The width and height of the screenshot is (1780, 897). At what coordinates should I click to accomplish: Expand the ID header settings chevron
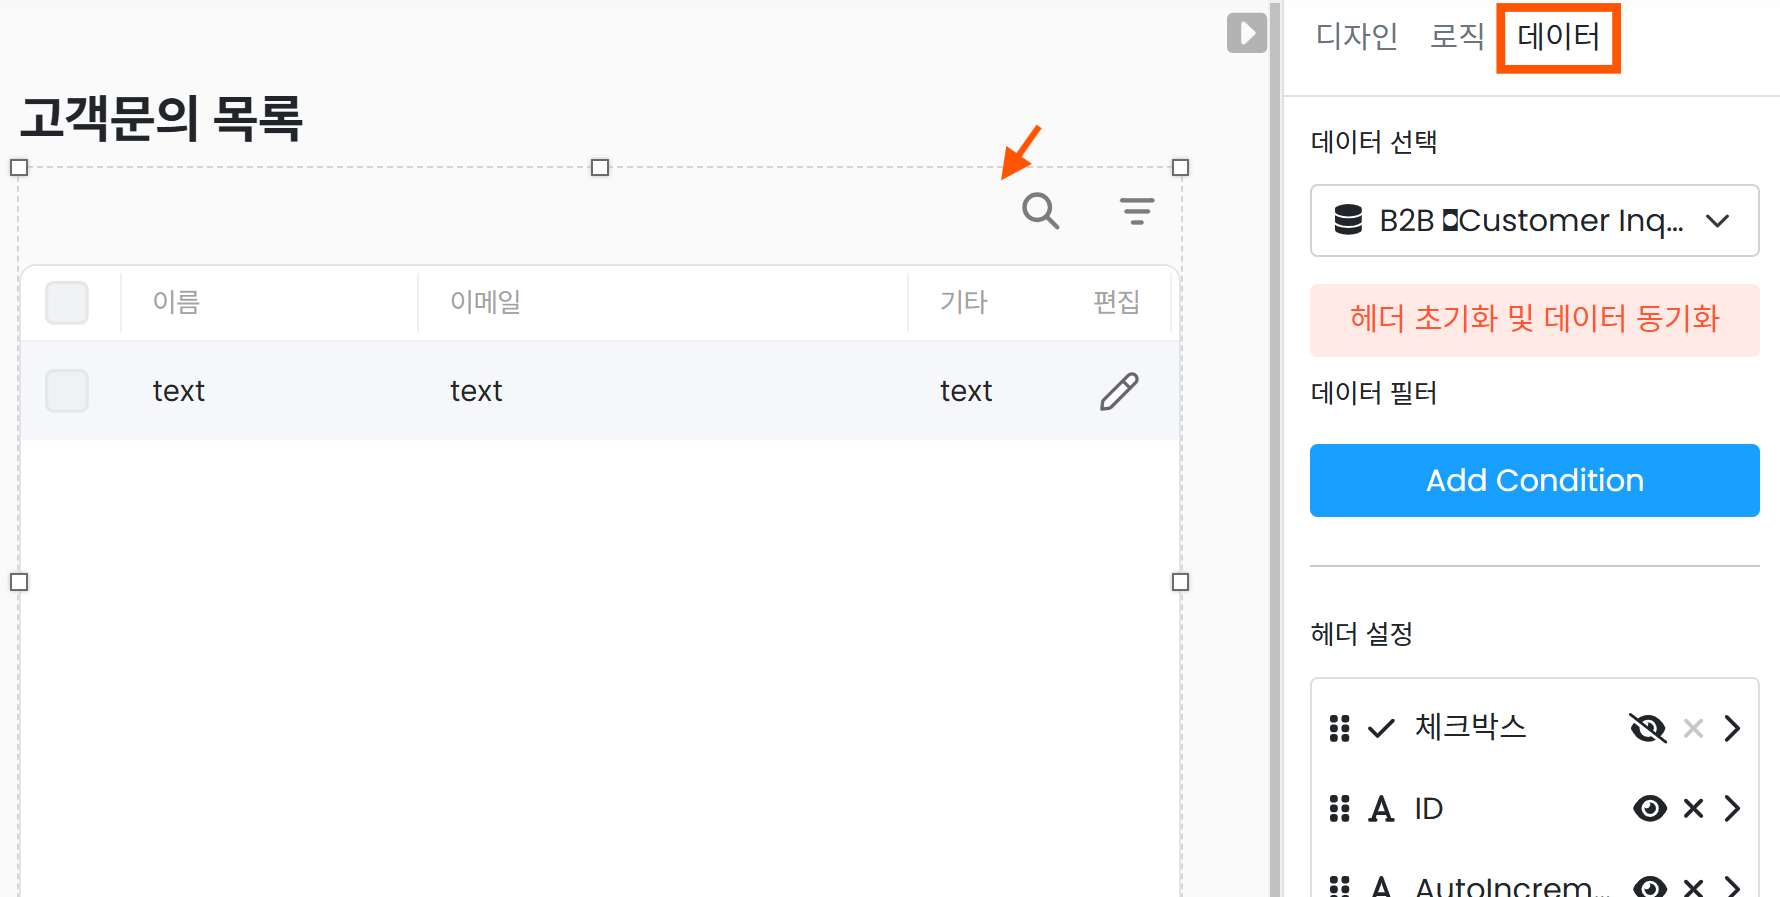point(1732,808)
